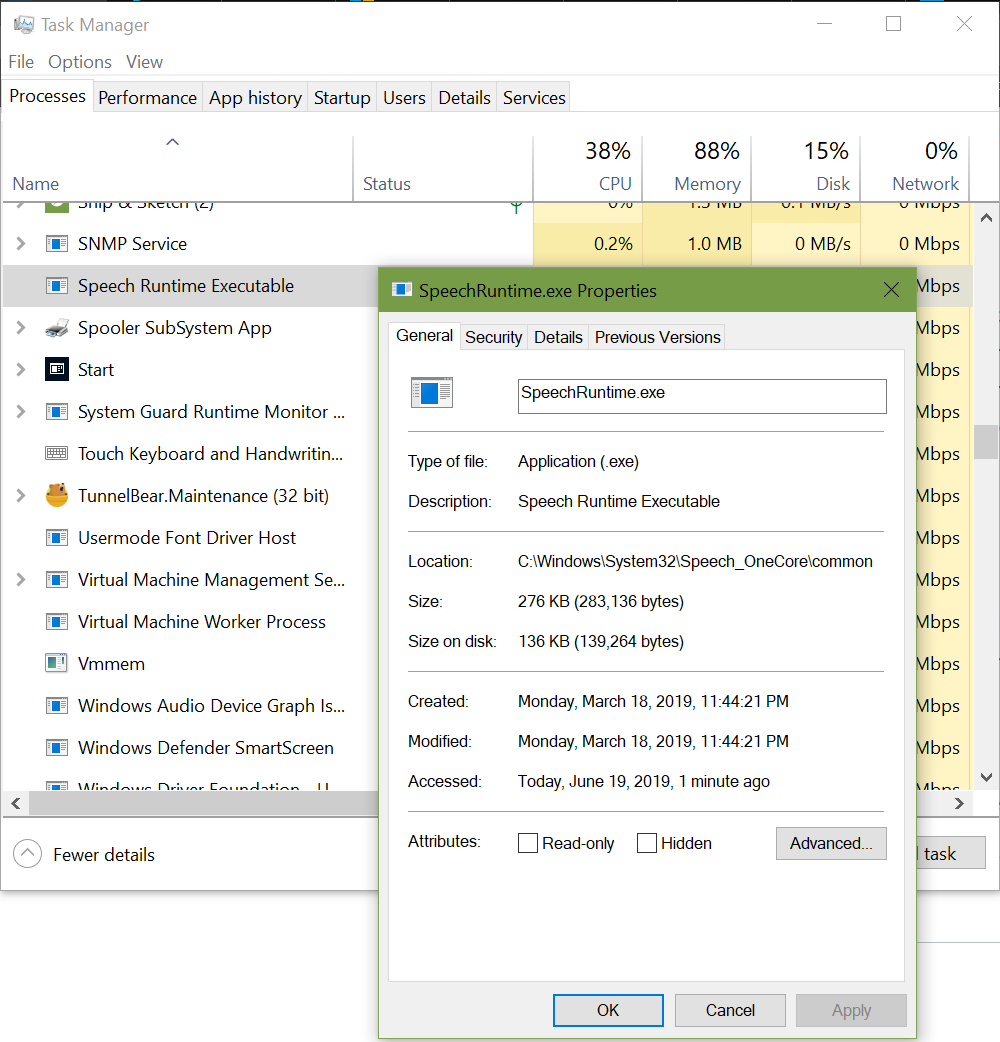Click the vertical scrollbar in Task Manager
The image size is (1000, 1042).
pos(986,440)
